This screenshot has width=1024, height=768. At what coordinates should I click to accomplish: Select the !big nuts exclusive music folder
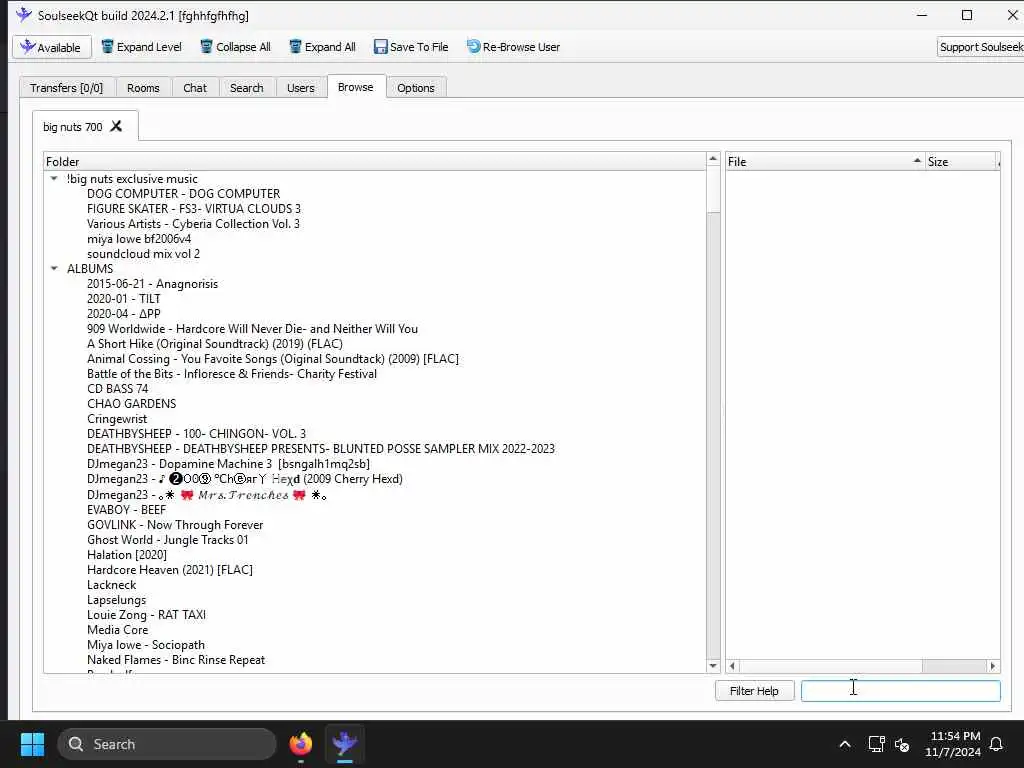point(132,179)
